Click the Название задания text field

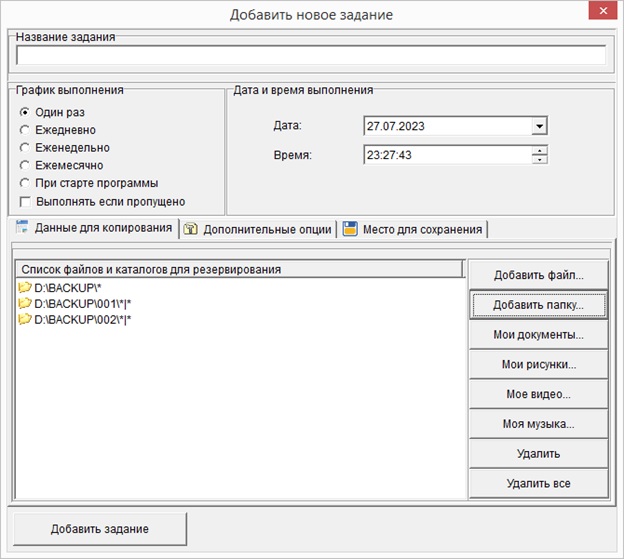(311, 55)
